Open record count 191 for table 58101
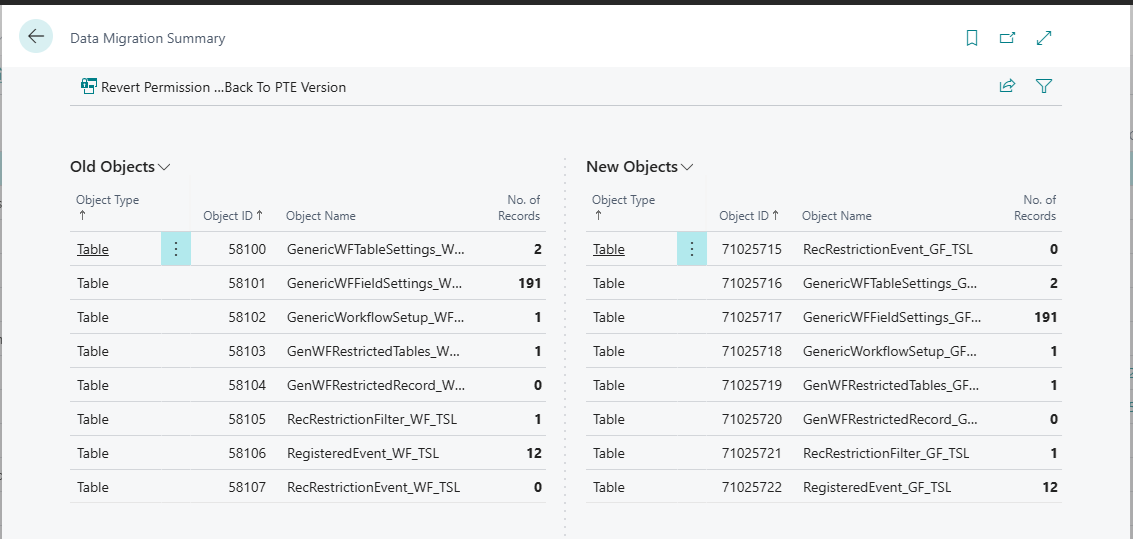This screenshot has width=1133, height=539. tap(530, 283)
